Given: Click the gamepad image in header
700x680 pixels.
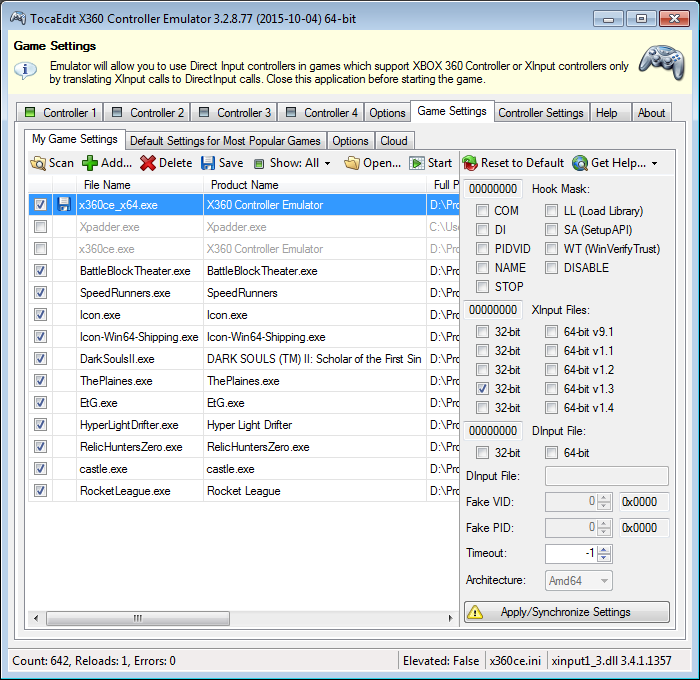Looking at the screenshot, I should point(662,63).
